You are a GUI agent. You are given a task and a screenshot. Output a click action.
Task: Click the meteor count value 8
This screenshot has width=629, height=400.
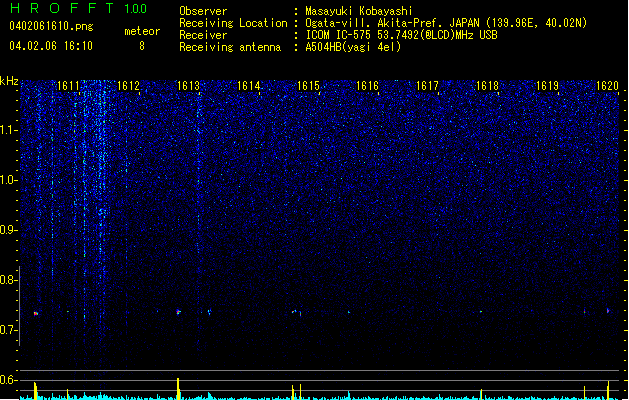click(142, 46)
